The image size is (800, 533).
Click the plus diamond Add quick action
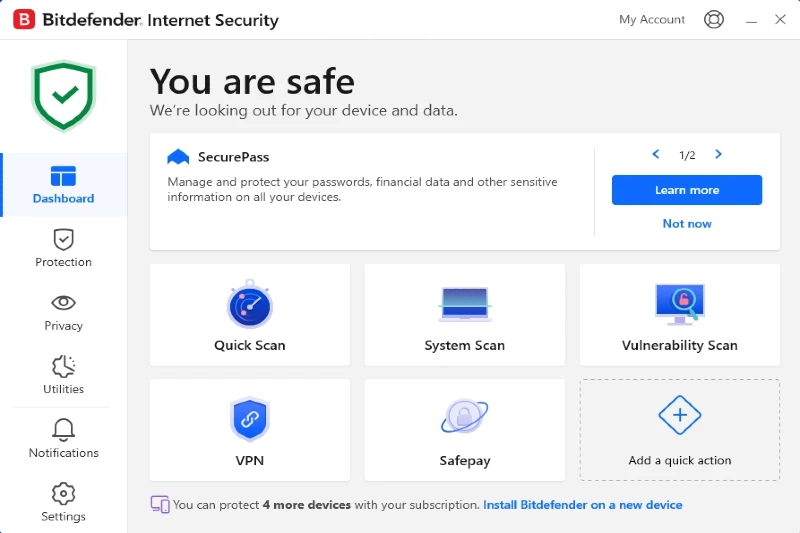click(680, 415)
